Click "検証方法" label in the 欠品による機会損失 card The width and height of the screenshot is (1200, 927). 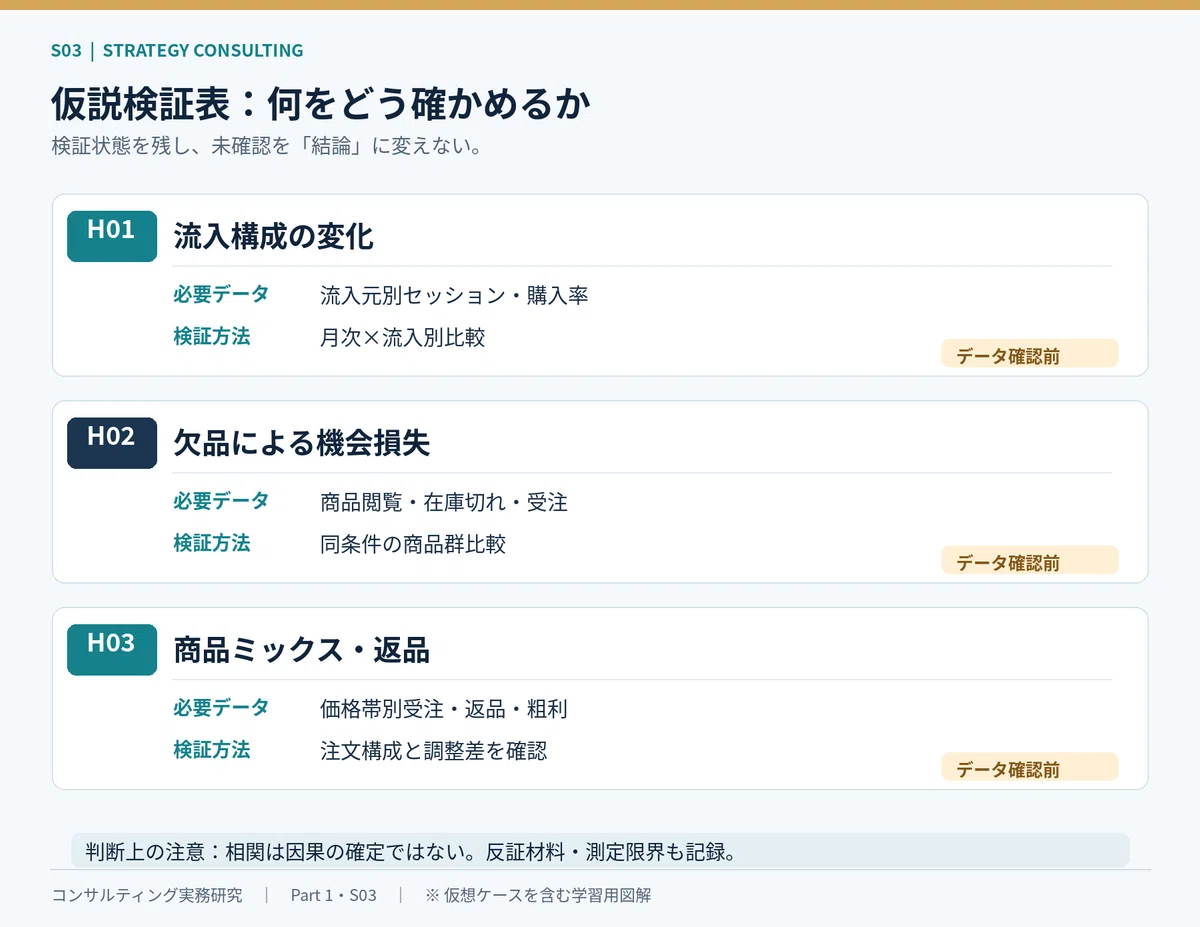[x=211, y=543]
